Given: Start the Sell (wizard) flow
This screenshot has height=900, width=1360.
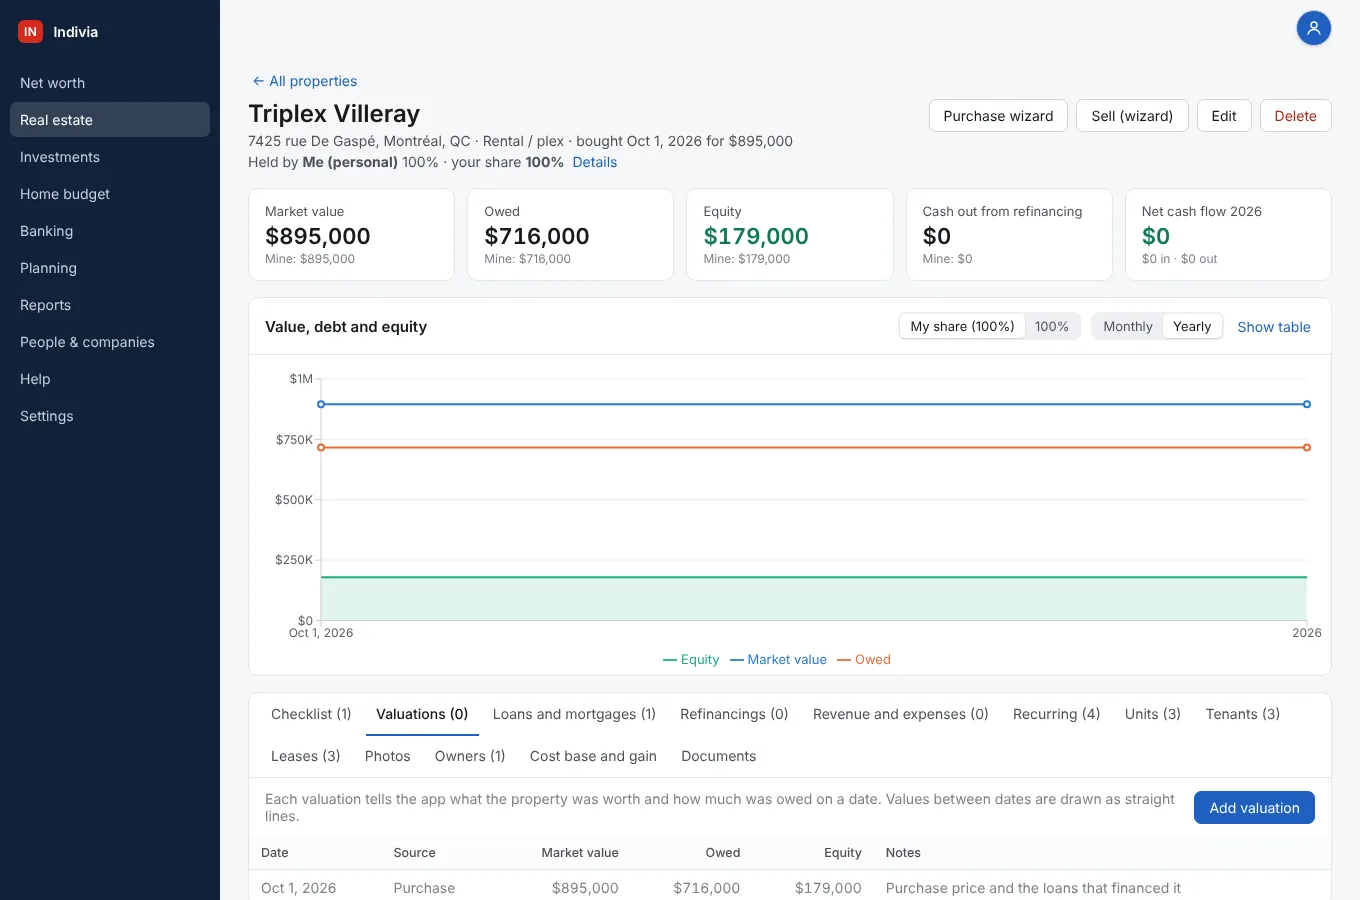Looking at the screenshot, I should tap(1132, 116).
